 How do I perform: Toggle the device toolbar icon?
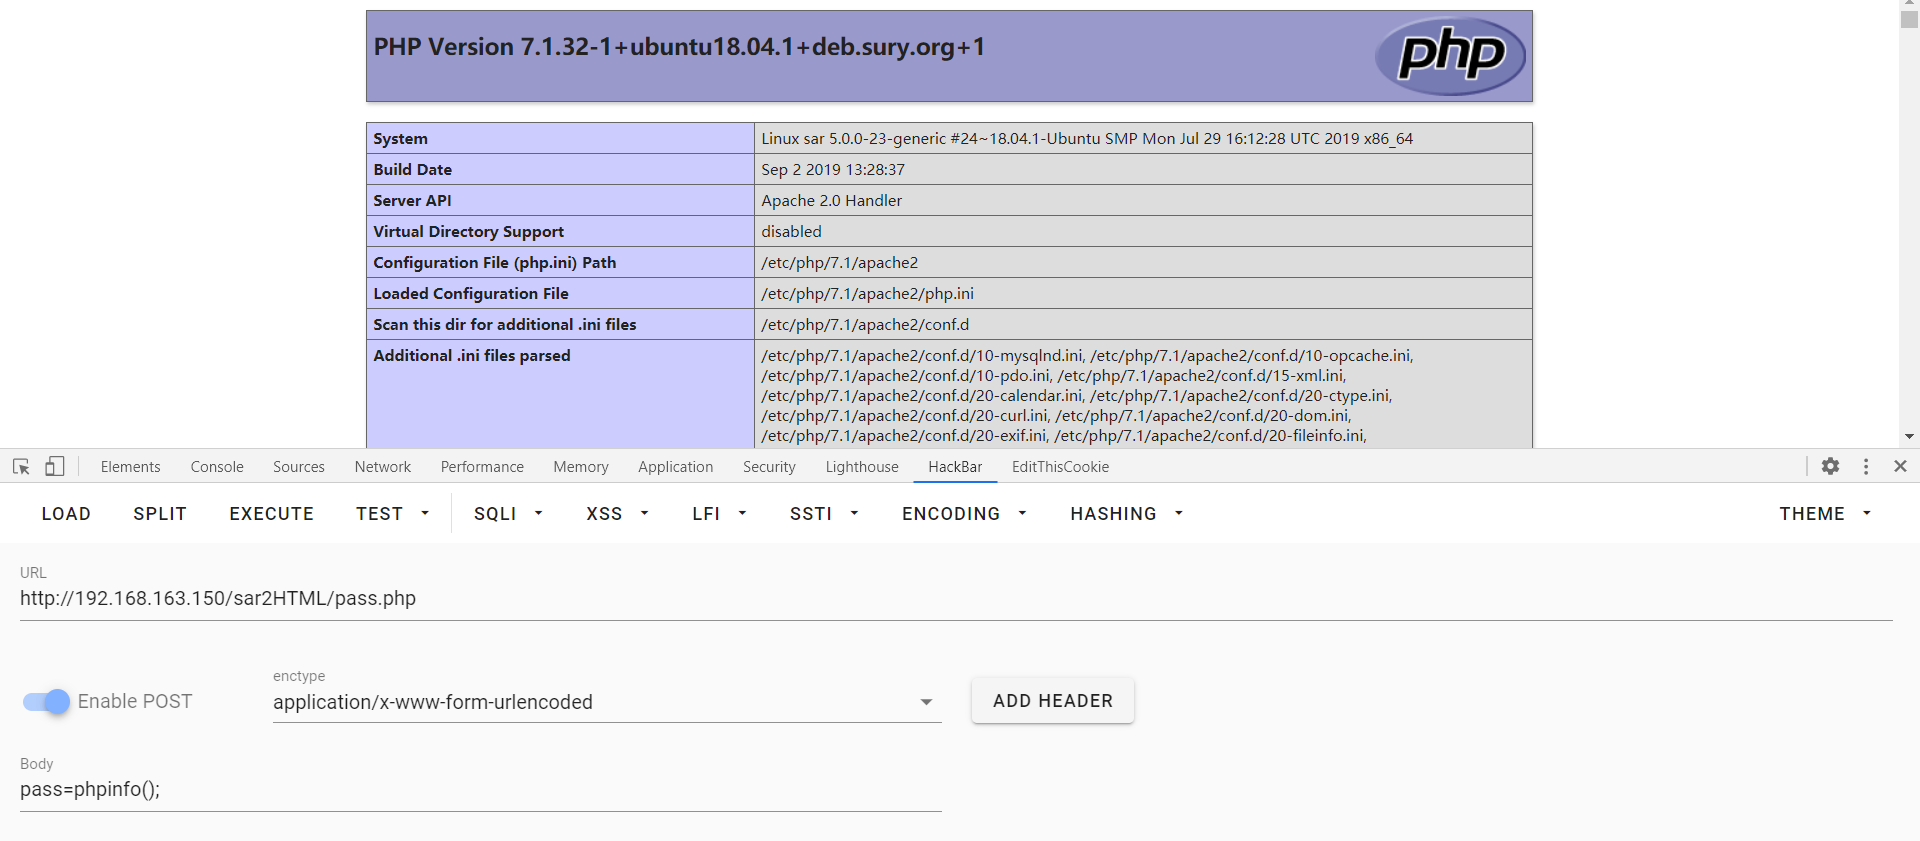coord(55,467)
